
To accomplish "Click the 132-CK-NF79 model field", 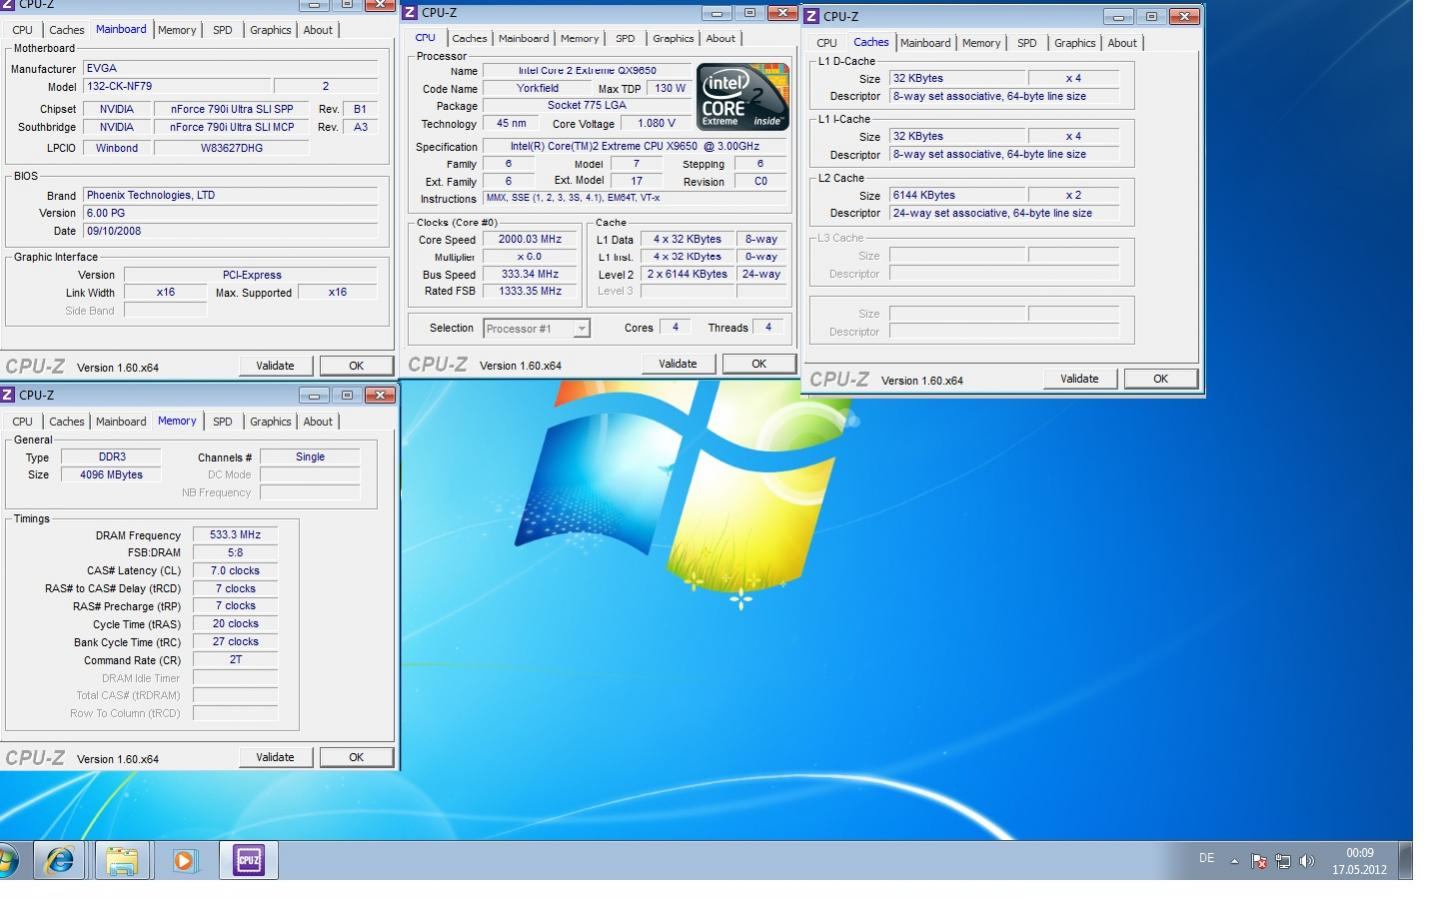I will click(x=177, y=87).
